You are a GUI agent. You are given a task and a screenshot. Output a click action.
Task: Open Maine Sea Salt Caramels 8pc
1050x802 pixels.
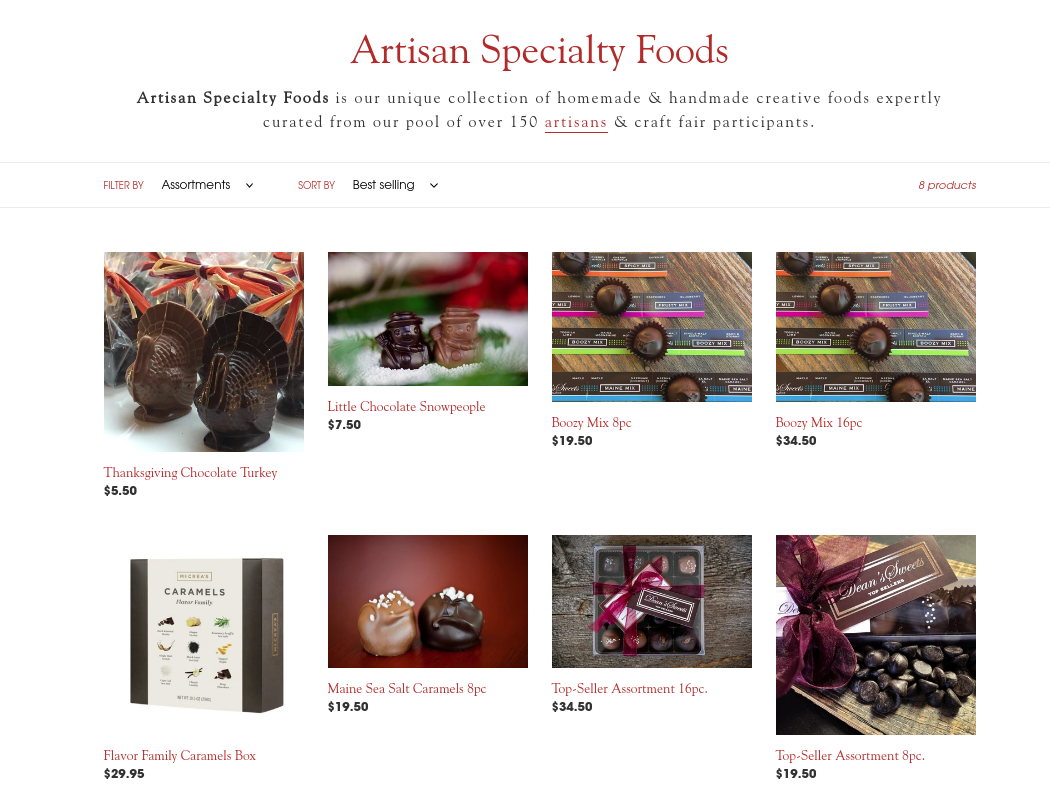pos(406,689)
